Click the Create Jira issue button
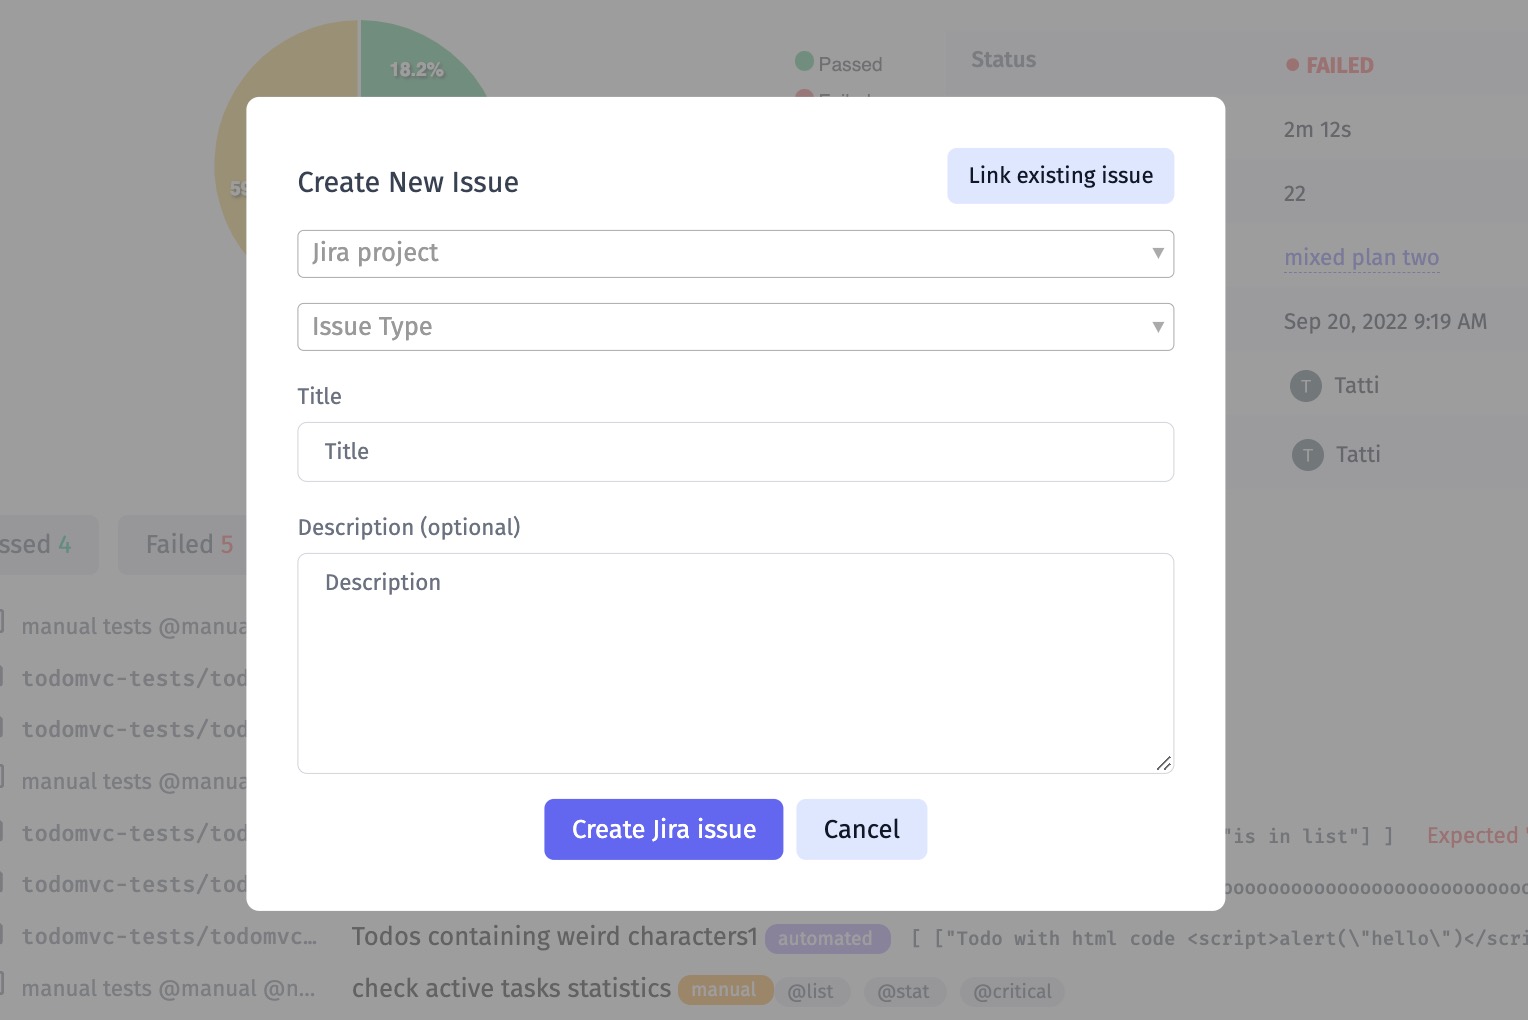The width and height of the screenshot is (1528, 1020). [663, 829]
